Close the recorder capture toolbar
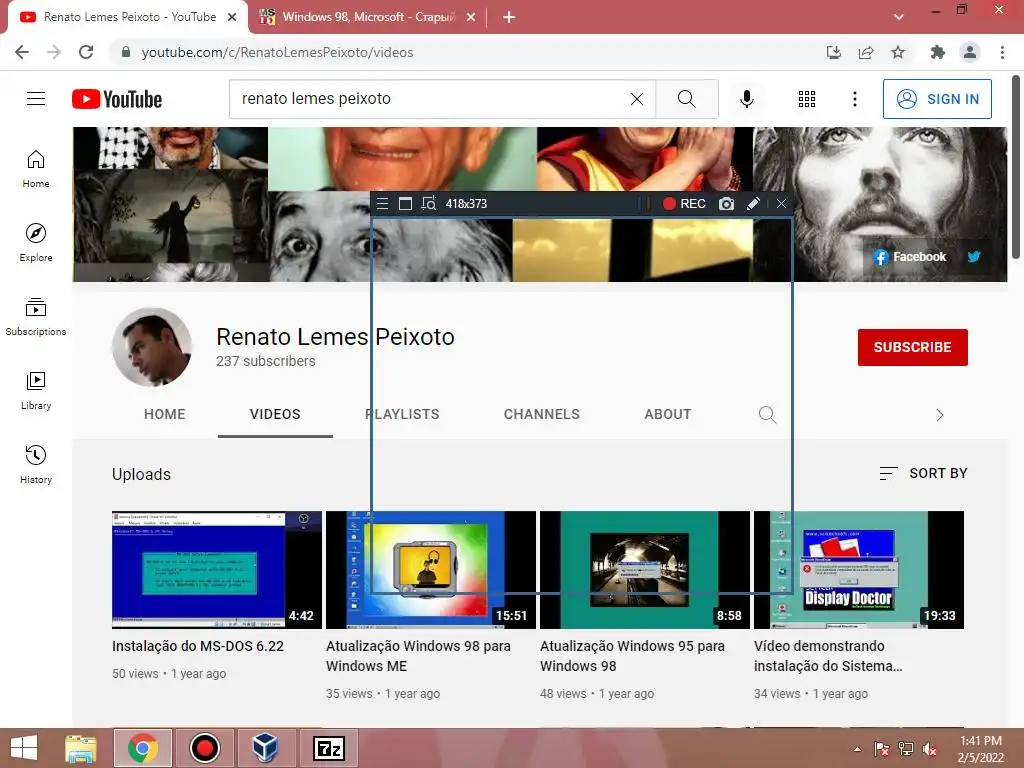This screenshot has height=768, width=1024. pyautogui.click(x=782, y=204)
